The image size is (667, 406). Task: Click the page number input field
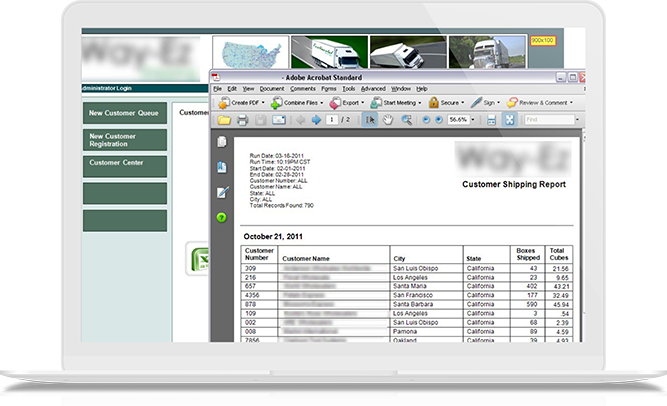332,120
